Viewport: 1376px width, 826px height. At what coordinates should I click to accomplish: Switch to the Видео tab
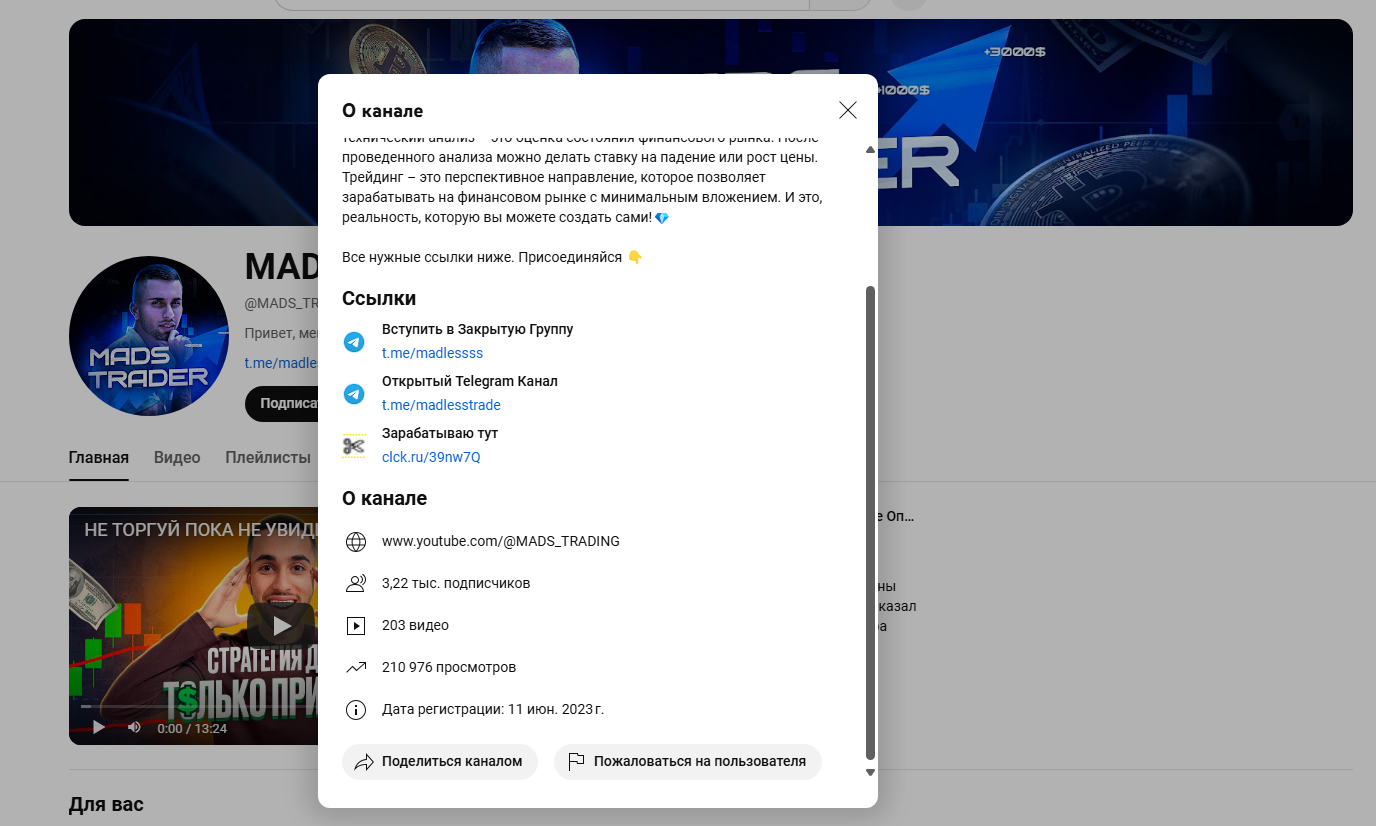(x=177, y=458)
